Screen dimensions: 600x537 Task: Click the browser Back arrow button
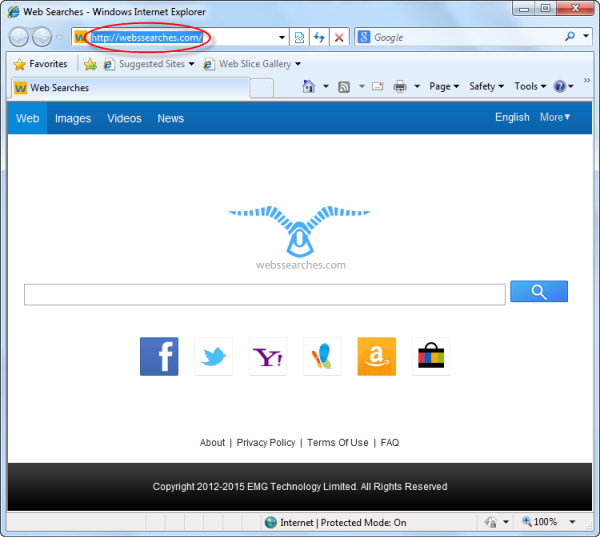18,37
